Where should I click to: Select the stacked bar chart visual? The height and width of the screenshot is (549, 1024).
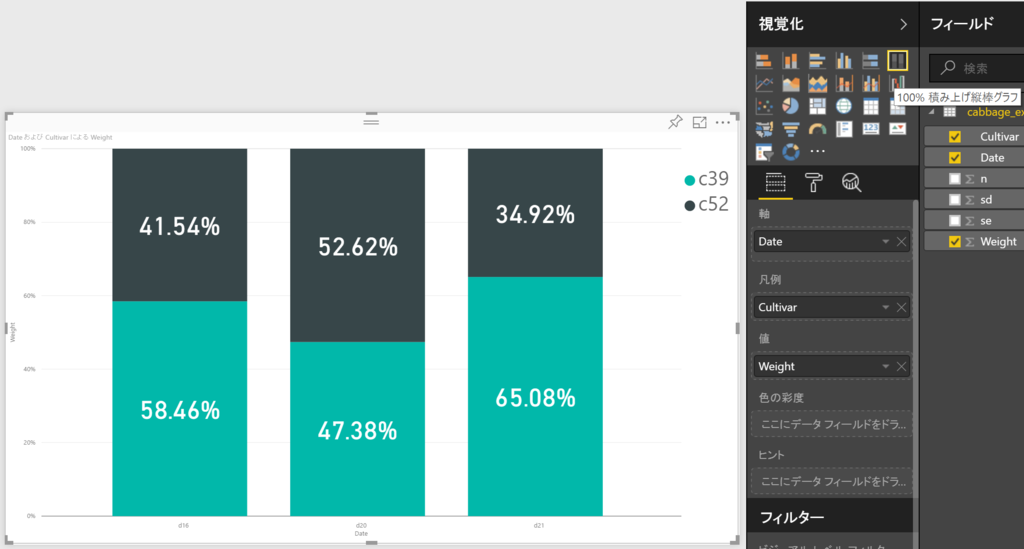763,61
